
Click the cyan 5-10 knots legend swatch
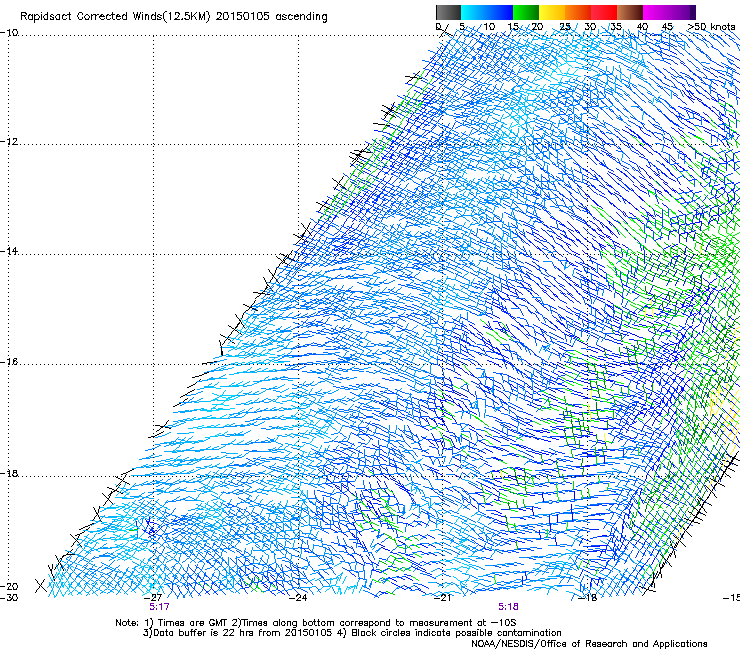474,12
